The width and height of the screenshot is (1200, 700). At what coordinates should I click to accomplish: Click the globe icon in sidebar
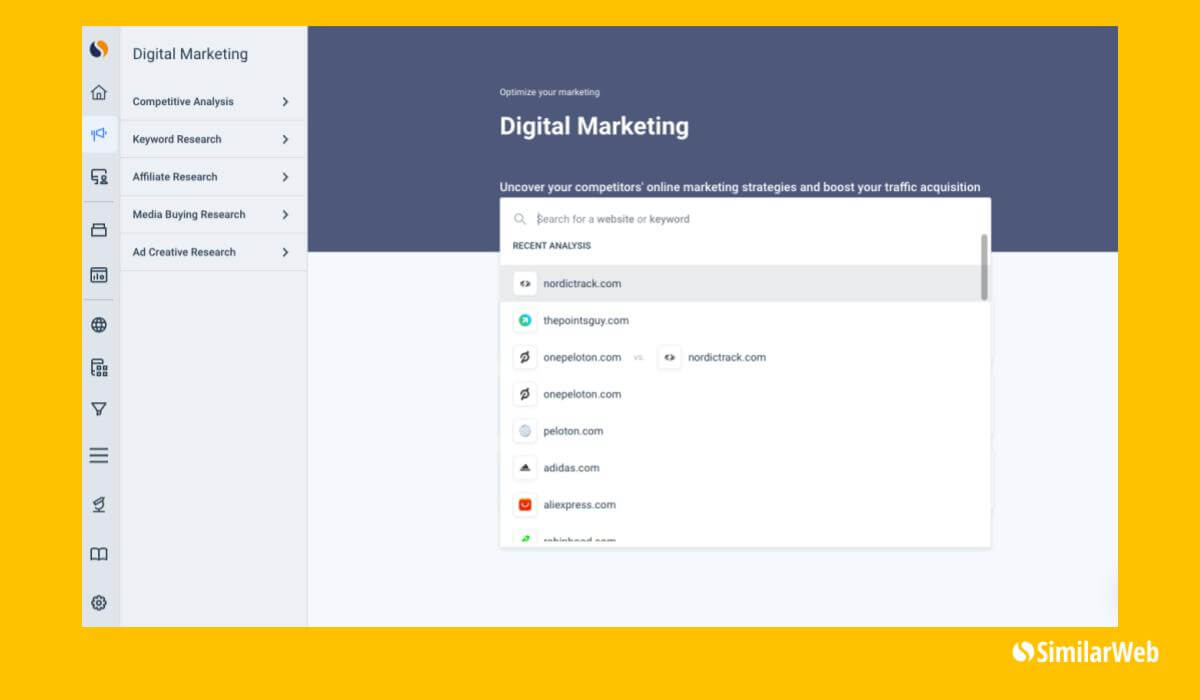(x=98, y=325)
